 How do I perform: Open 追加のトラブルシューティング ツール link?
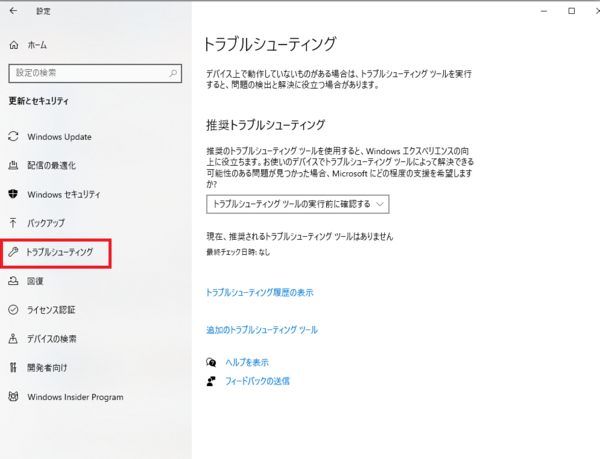point(262,330)
